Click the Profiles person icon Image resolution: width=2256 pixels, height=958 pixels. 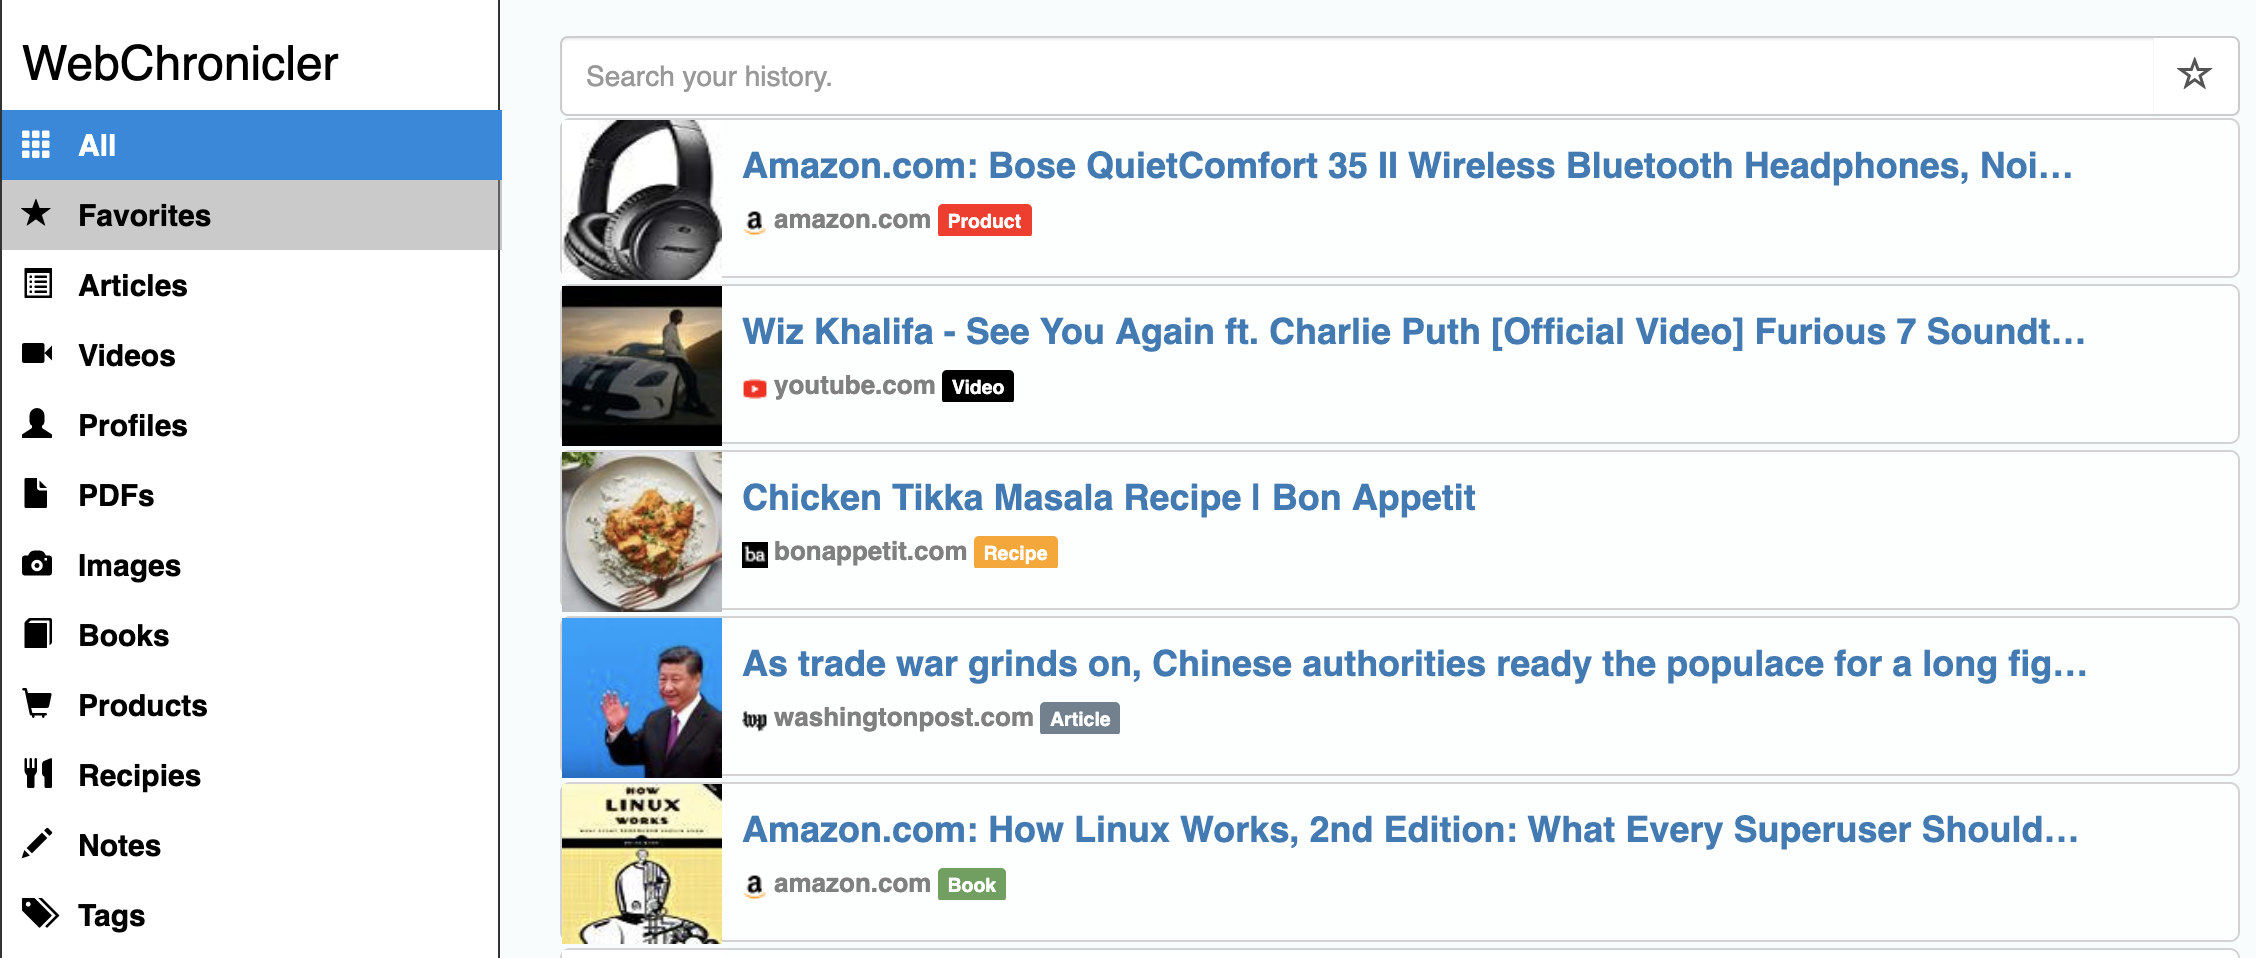coord(37,424)
